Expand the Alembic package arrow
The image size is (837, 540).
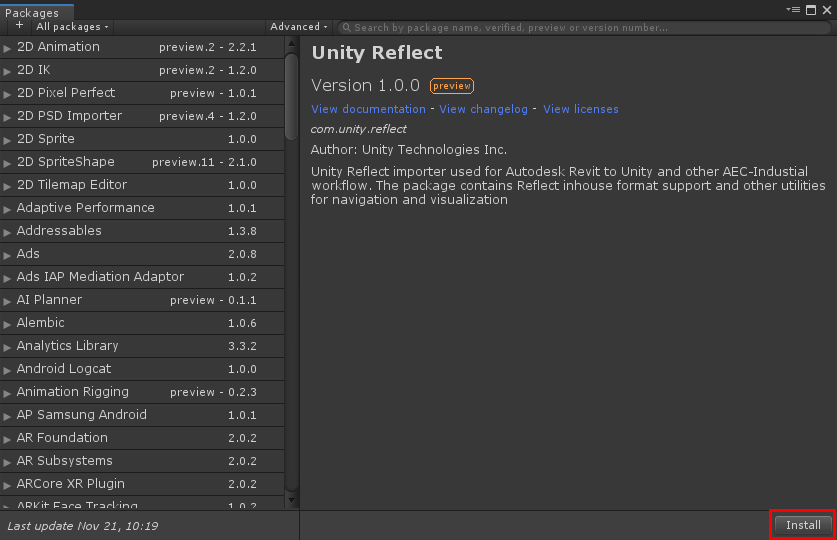[x=8, y=324]
